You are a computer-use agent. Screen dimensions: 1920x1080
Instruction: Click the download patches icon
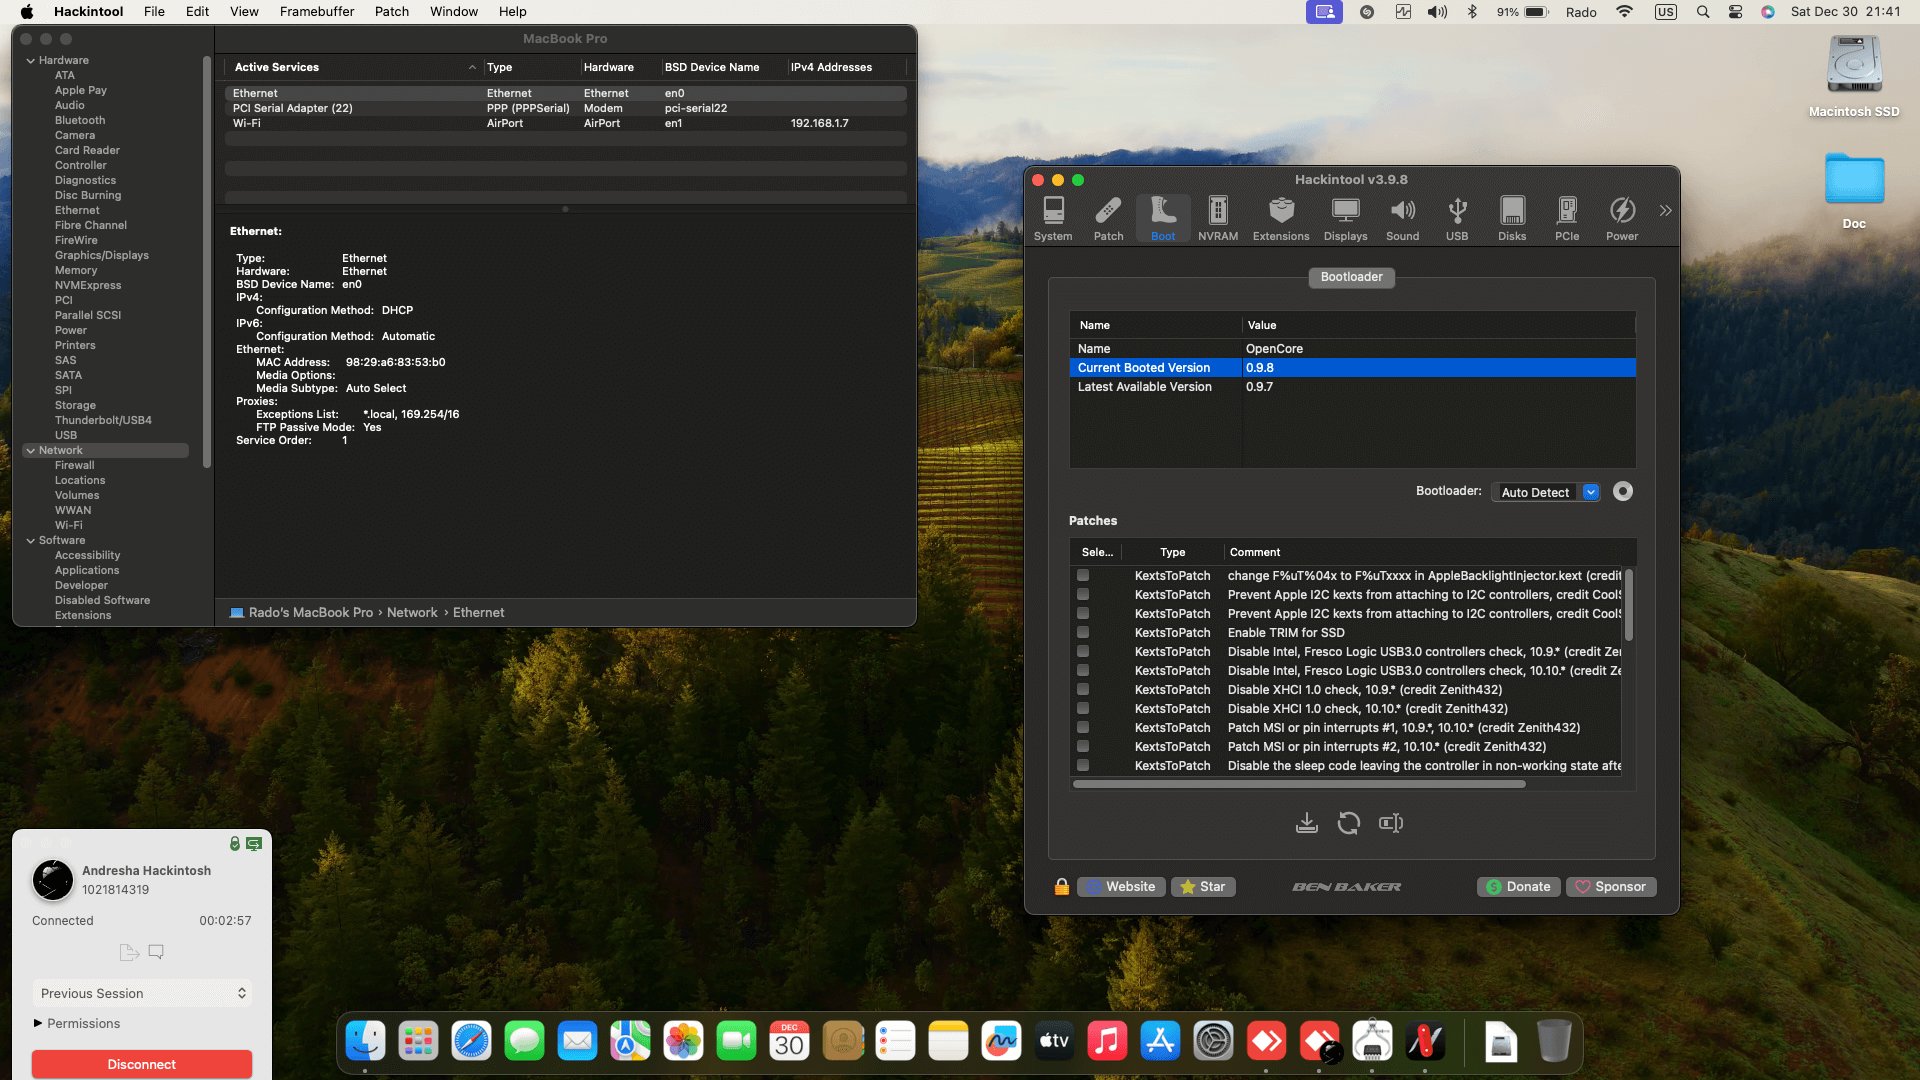pos(1306,823)
